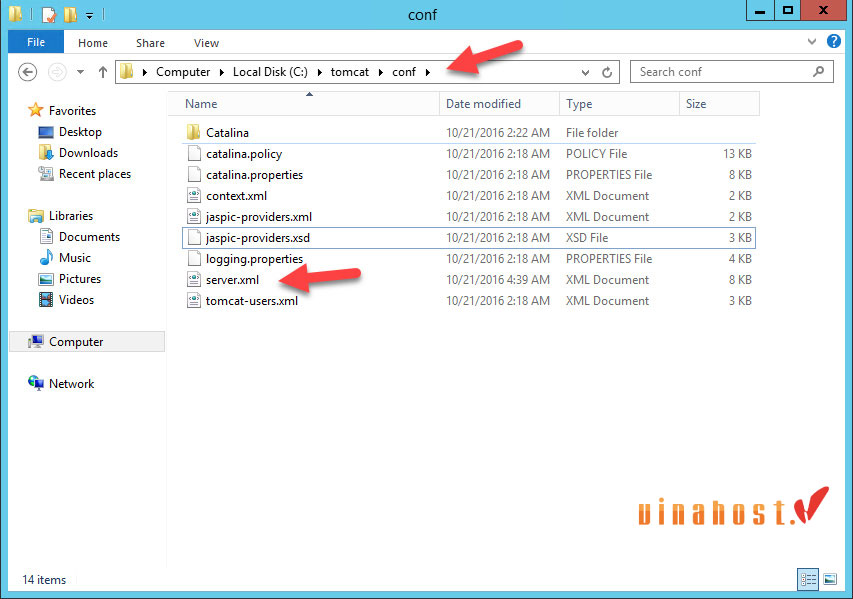Click the tomcat-users.xml file name

click(252, 301)
